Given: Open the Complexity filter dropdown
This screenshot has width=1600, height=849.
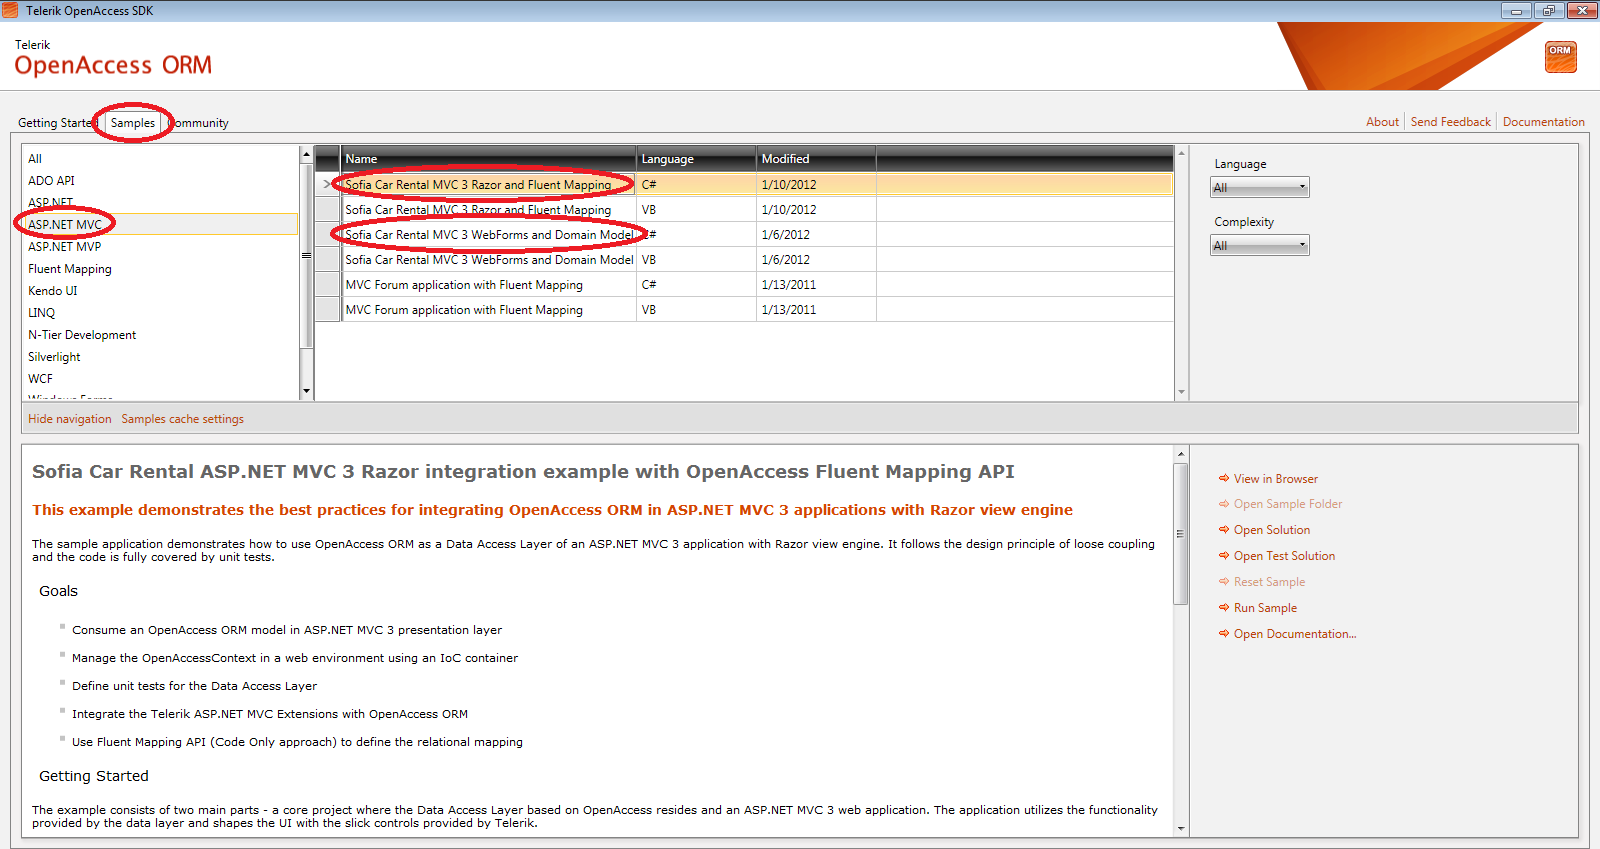Looking at the screenshot, I should [x=1260, y=245].
